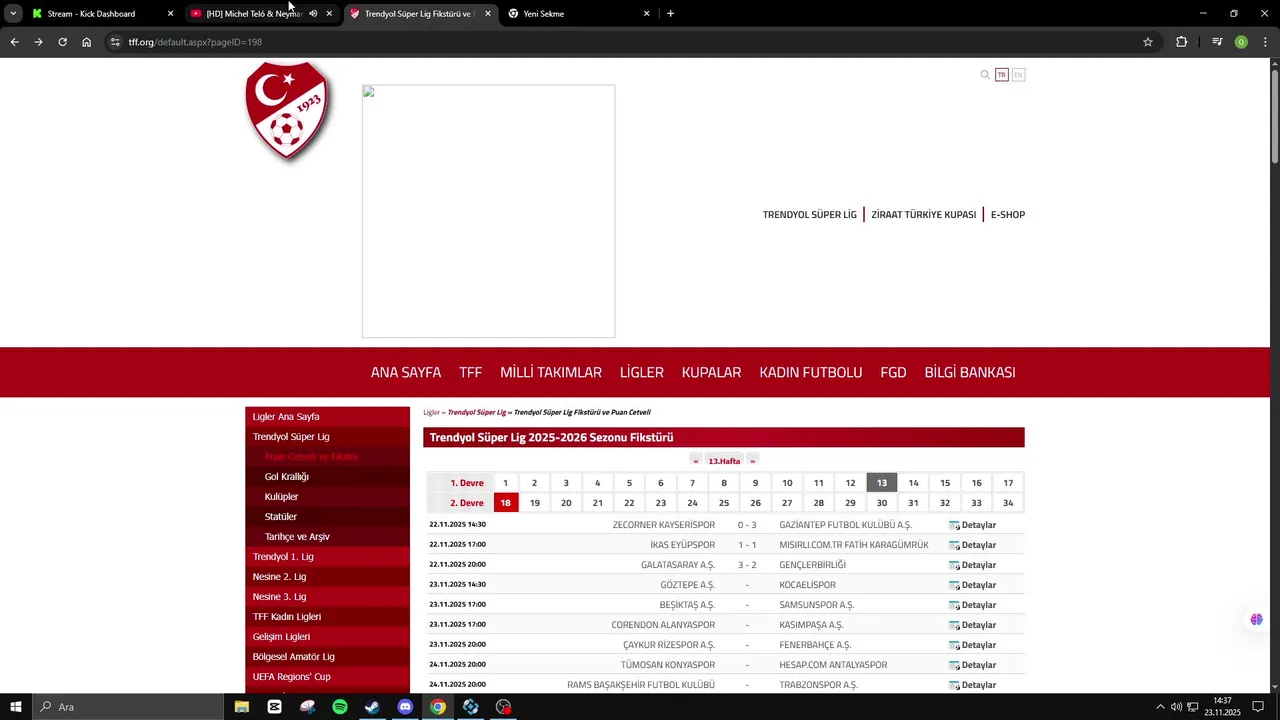Open Trendyol 1. Lig in sidebar
The height and width of the screenshot is (720, 1280).
[x=327, y=557]
